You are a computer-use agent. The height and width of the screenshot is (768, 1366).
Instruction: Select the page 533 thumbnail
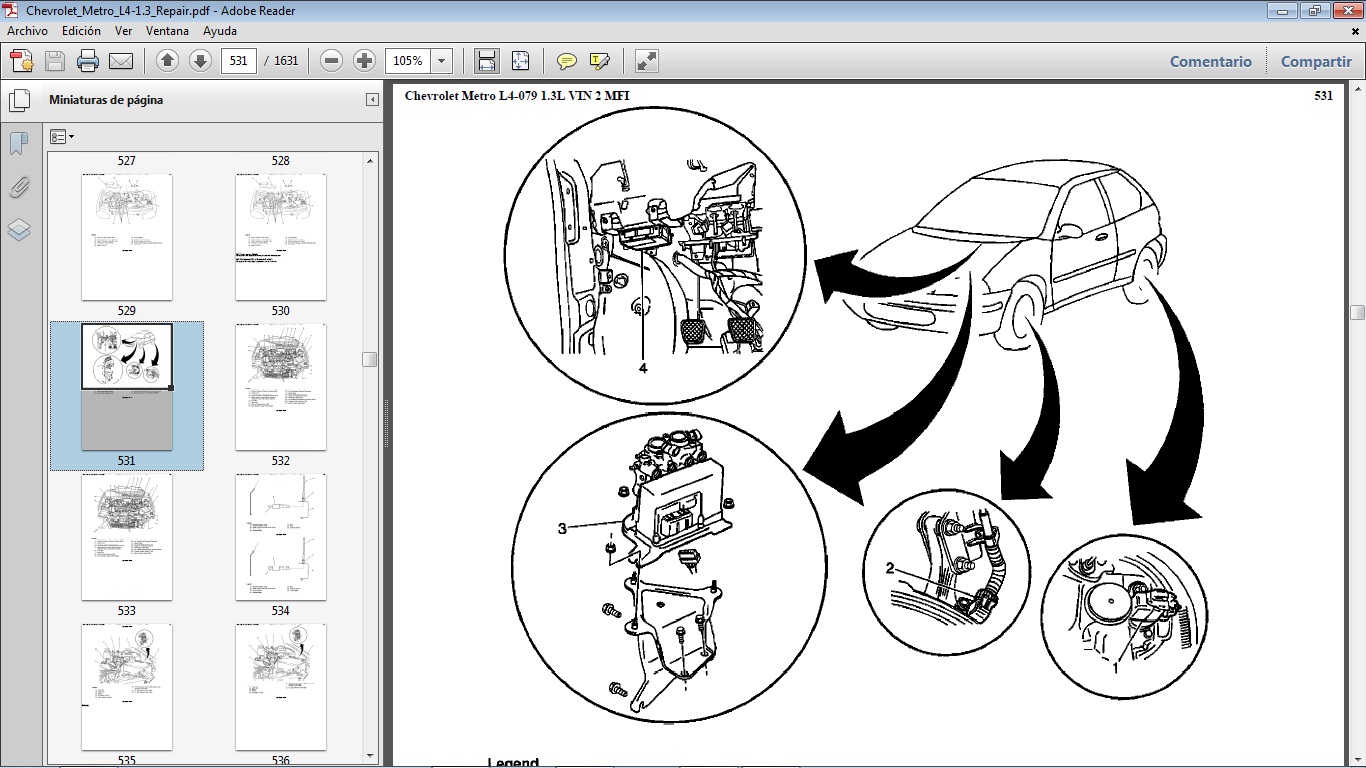coord(126,537)
